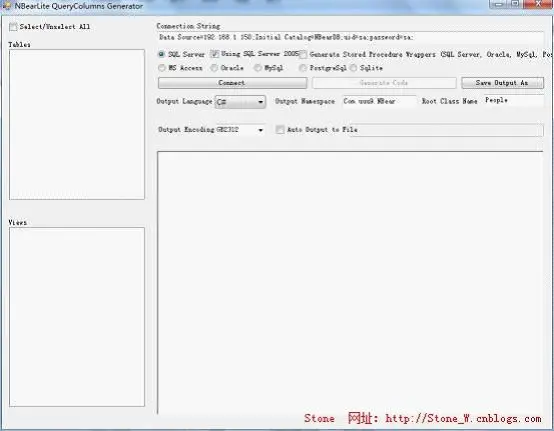
Task: Click the Save Output As button
Action: coord(502,83)
